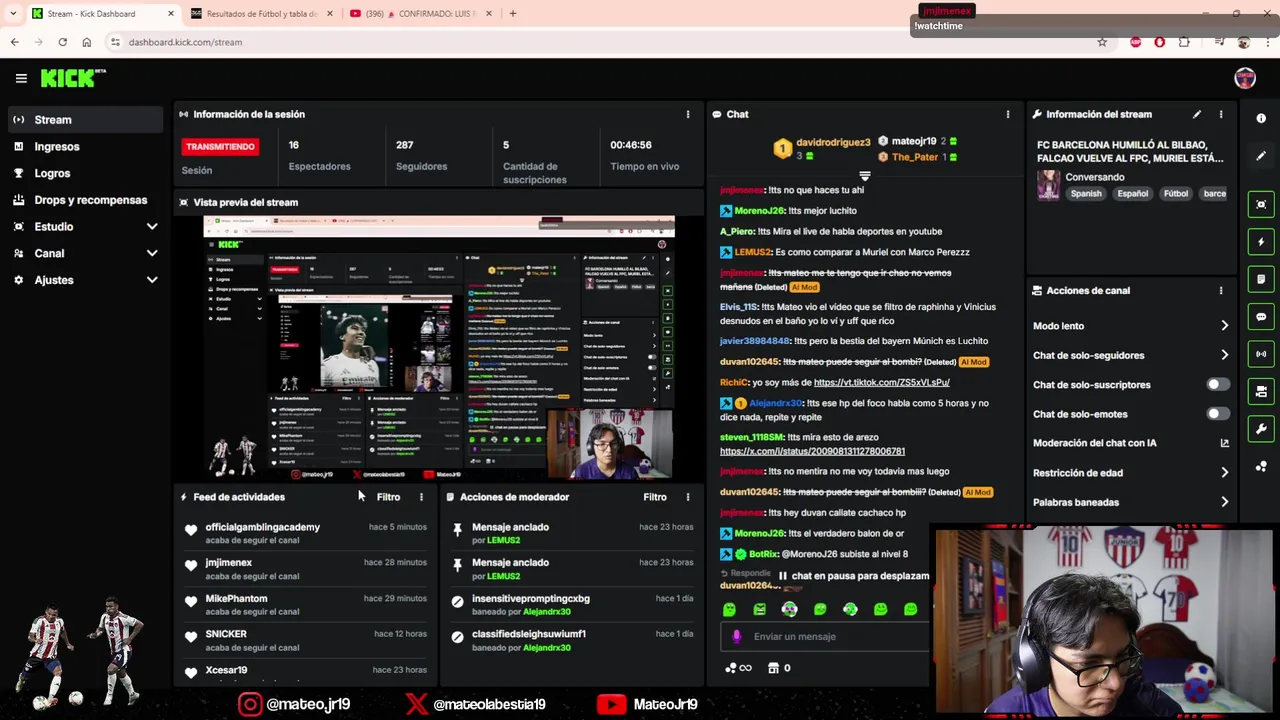Click username officialgamblingacademy in activity feed
Image resolution: width=1280 pixels, height=720 pixels.
pos(262,527)
